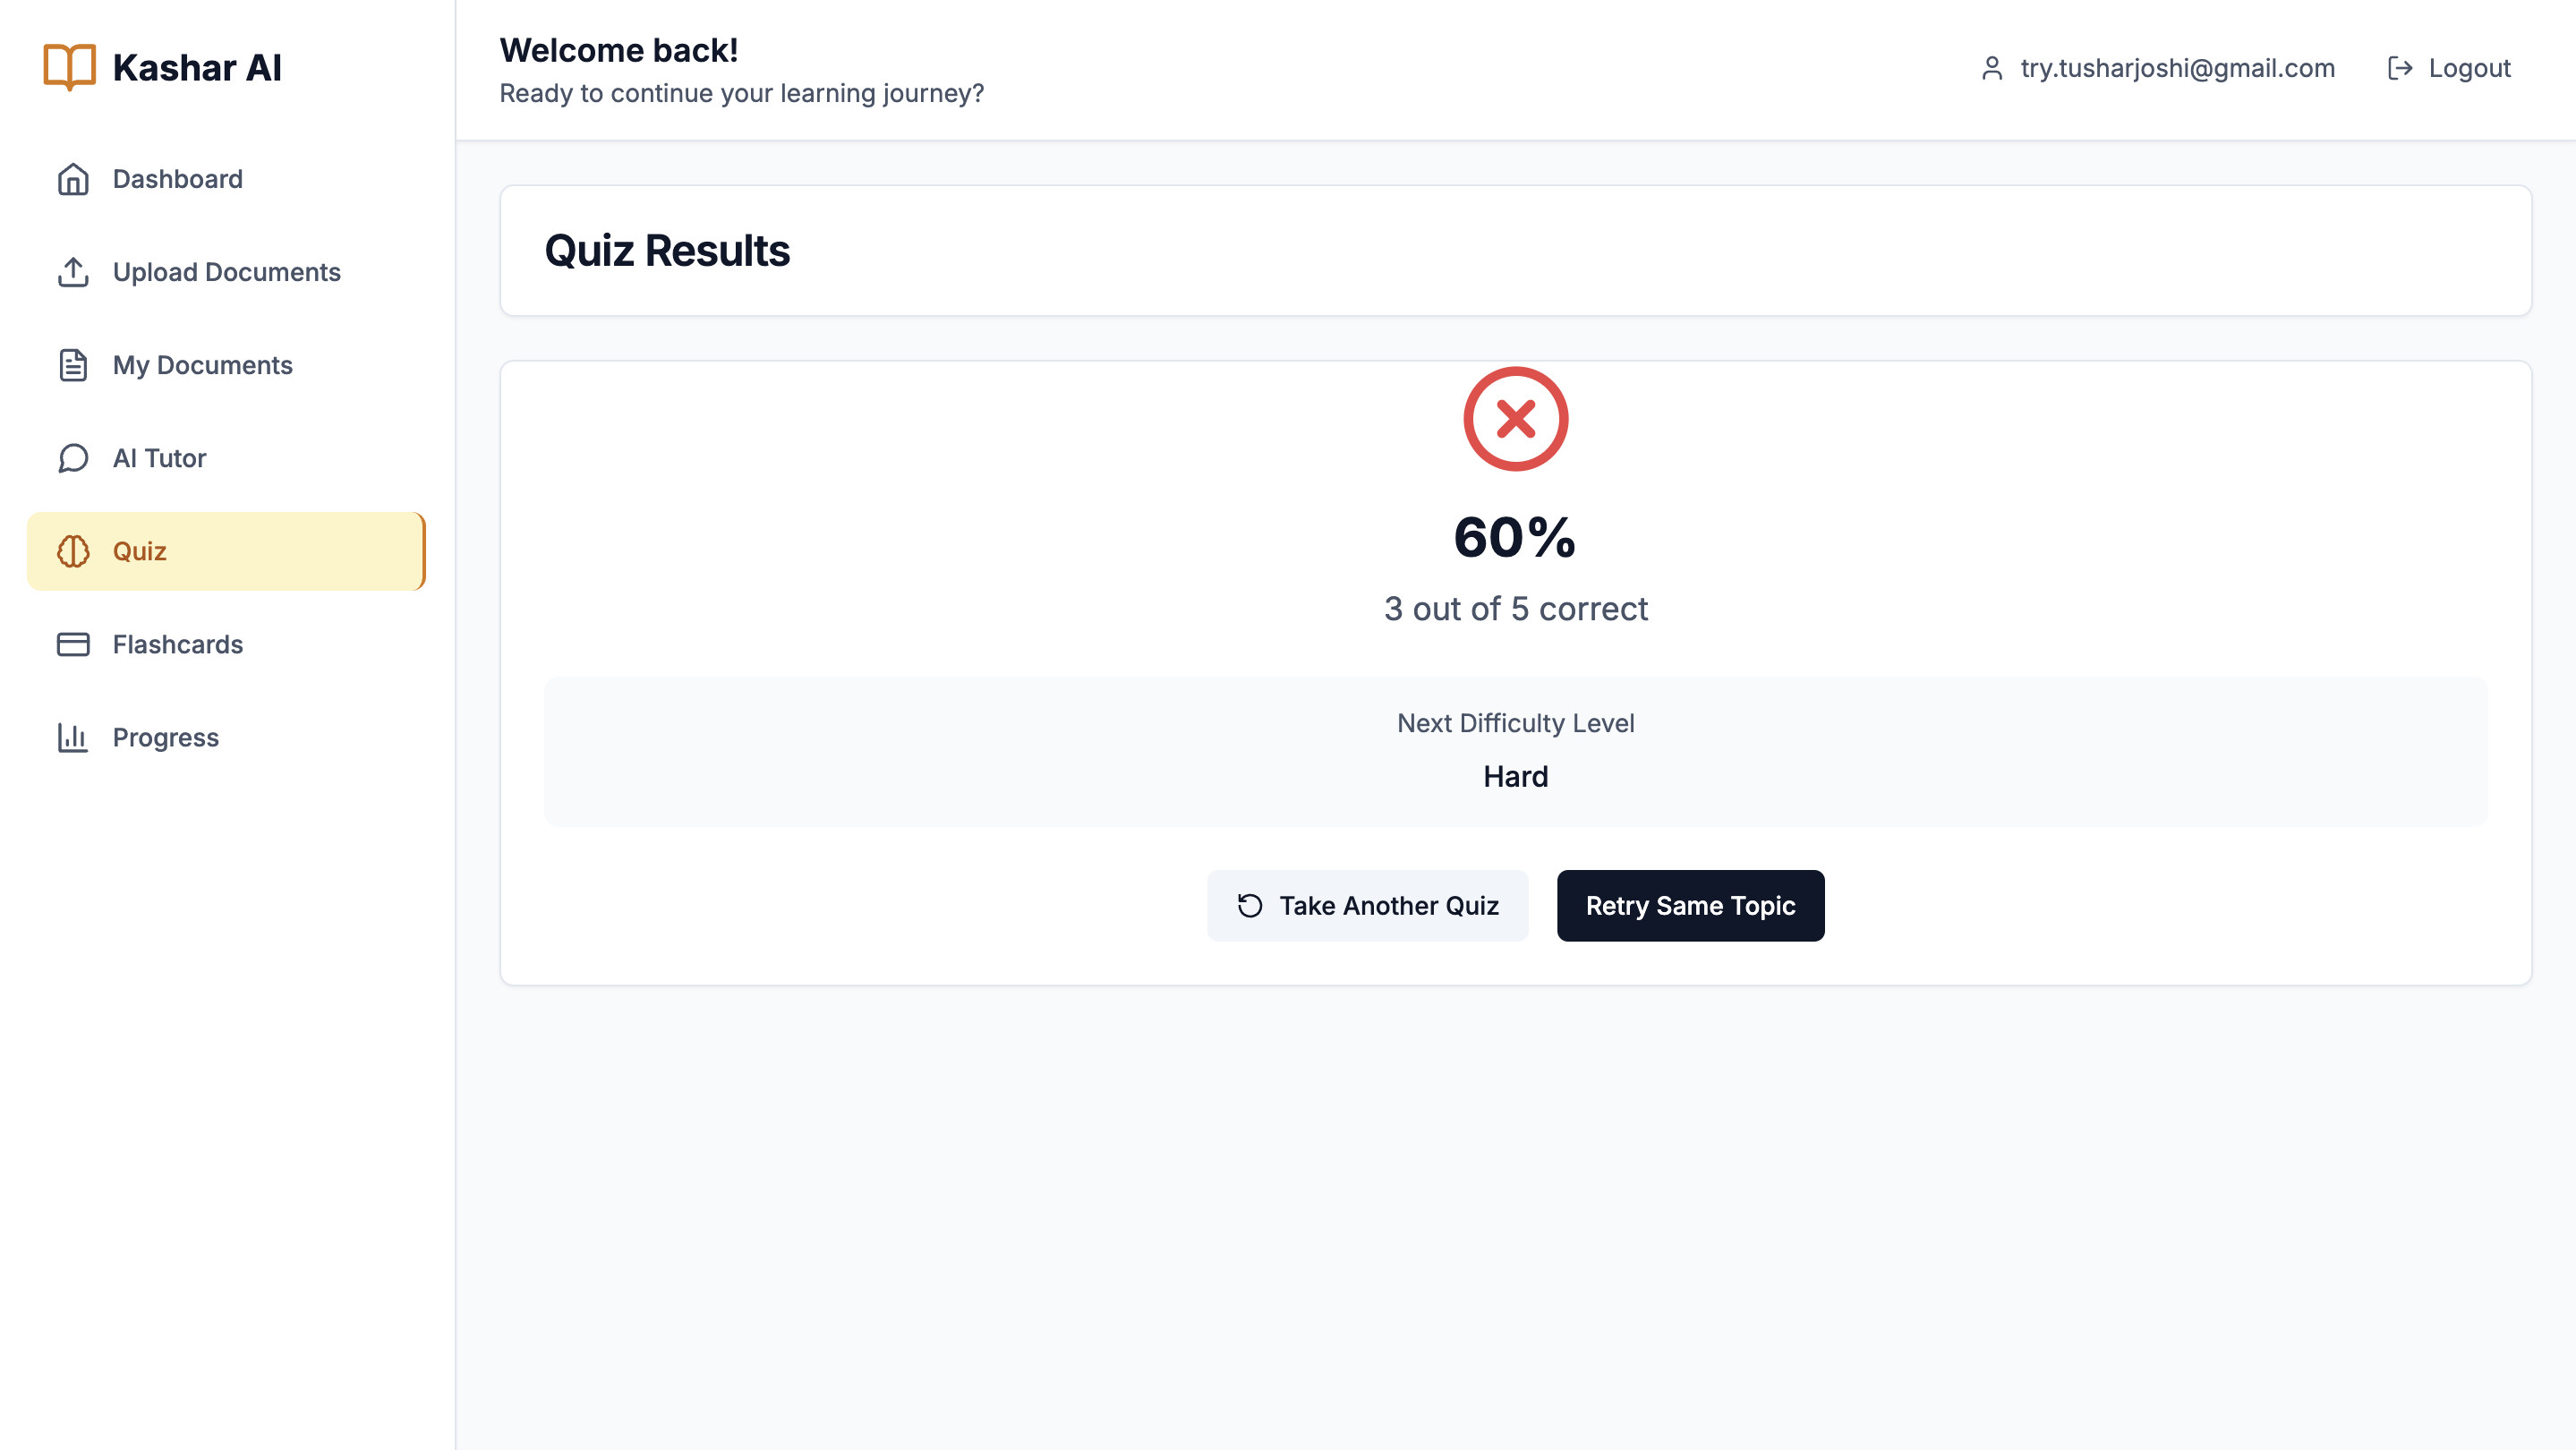View the Progress section
Viewport: 2576px width, 1450px height.
pos(226,737)
